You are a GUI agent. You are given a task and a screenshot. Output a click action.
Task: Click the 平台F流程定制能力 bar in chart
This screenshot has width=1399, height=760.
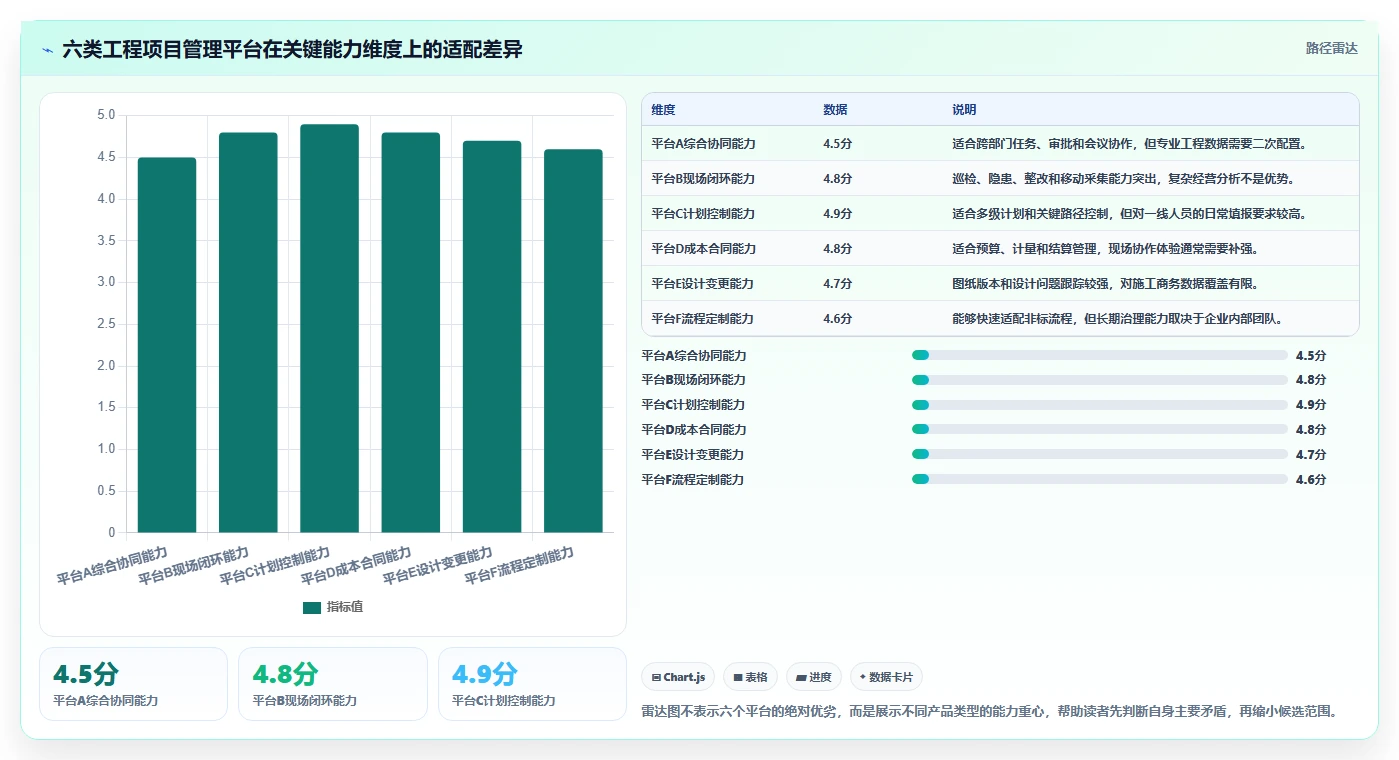coord(573,341)
